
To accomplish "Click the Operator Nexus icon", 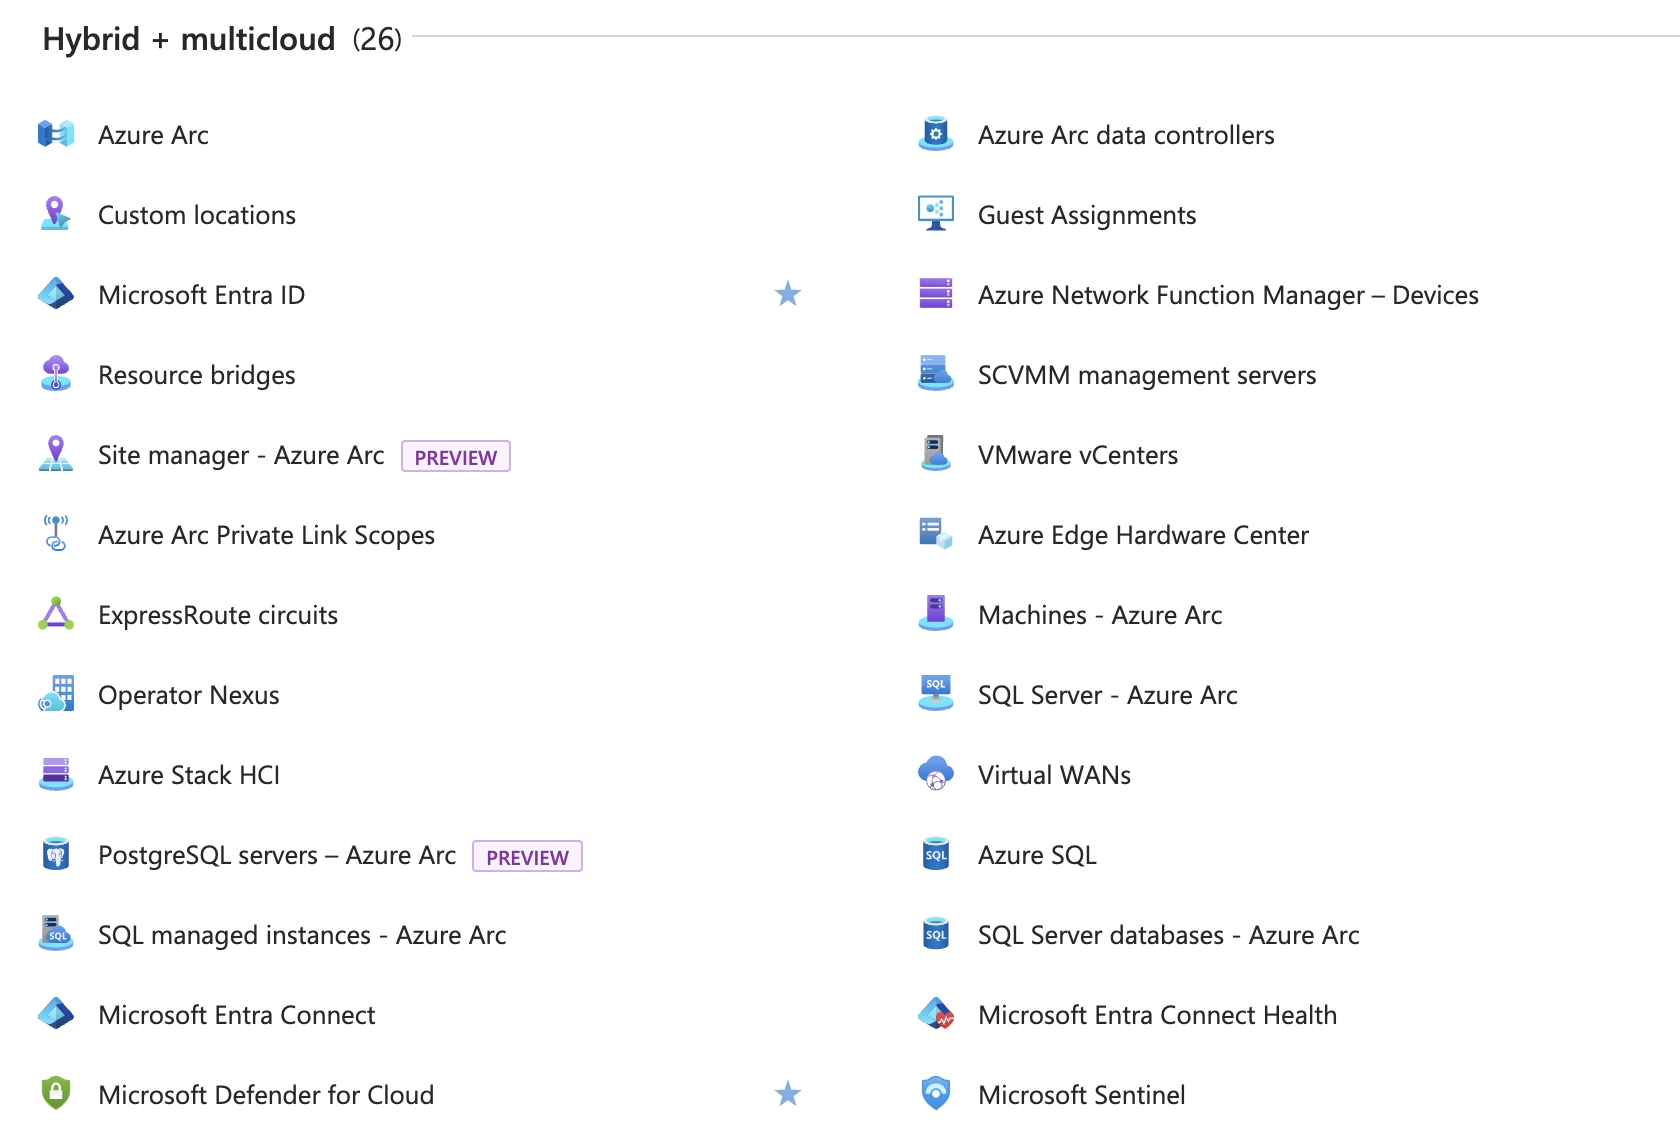I will (x=56, y=694).
